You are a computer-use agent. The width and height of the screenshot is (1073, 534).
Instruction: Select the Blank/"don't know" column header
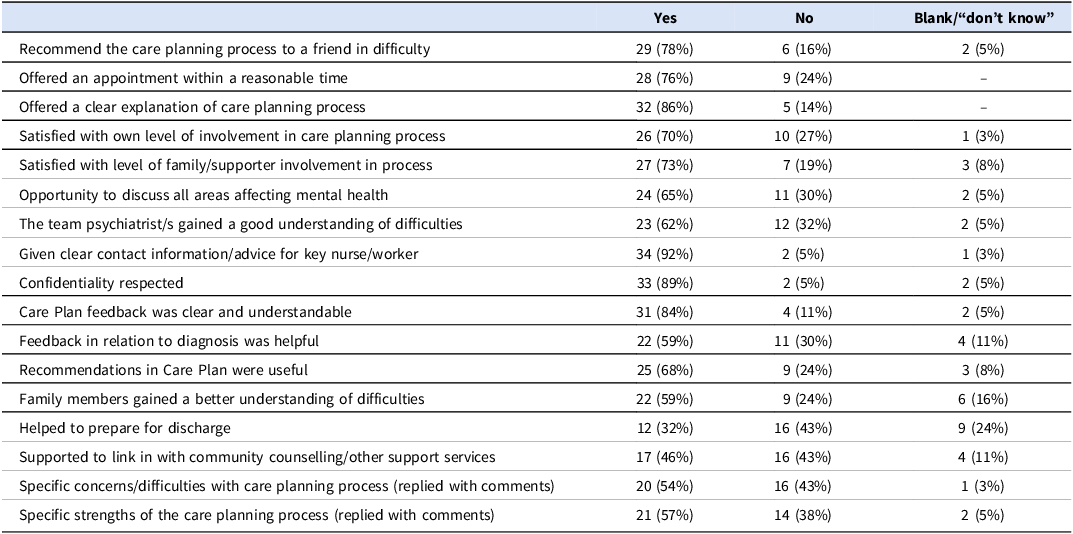[983, 18]
